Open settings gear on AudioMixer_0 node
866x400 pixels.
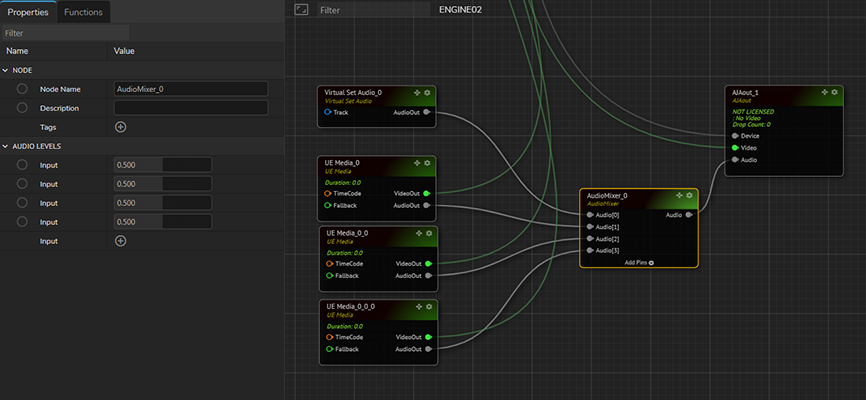point(689,196)
